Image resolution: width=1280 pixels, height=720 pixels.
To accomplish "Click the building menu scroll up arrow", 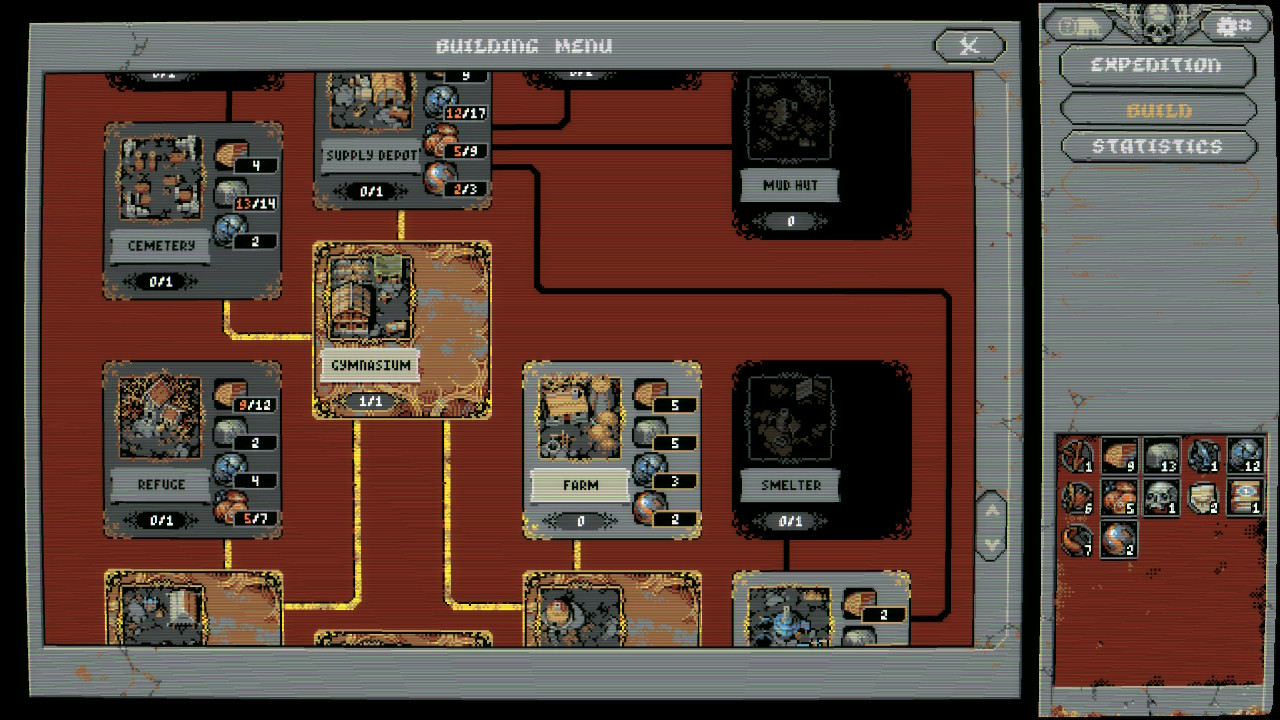I will coord(991,510).
